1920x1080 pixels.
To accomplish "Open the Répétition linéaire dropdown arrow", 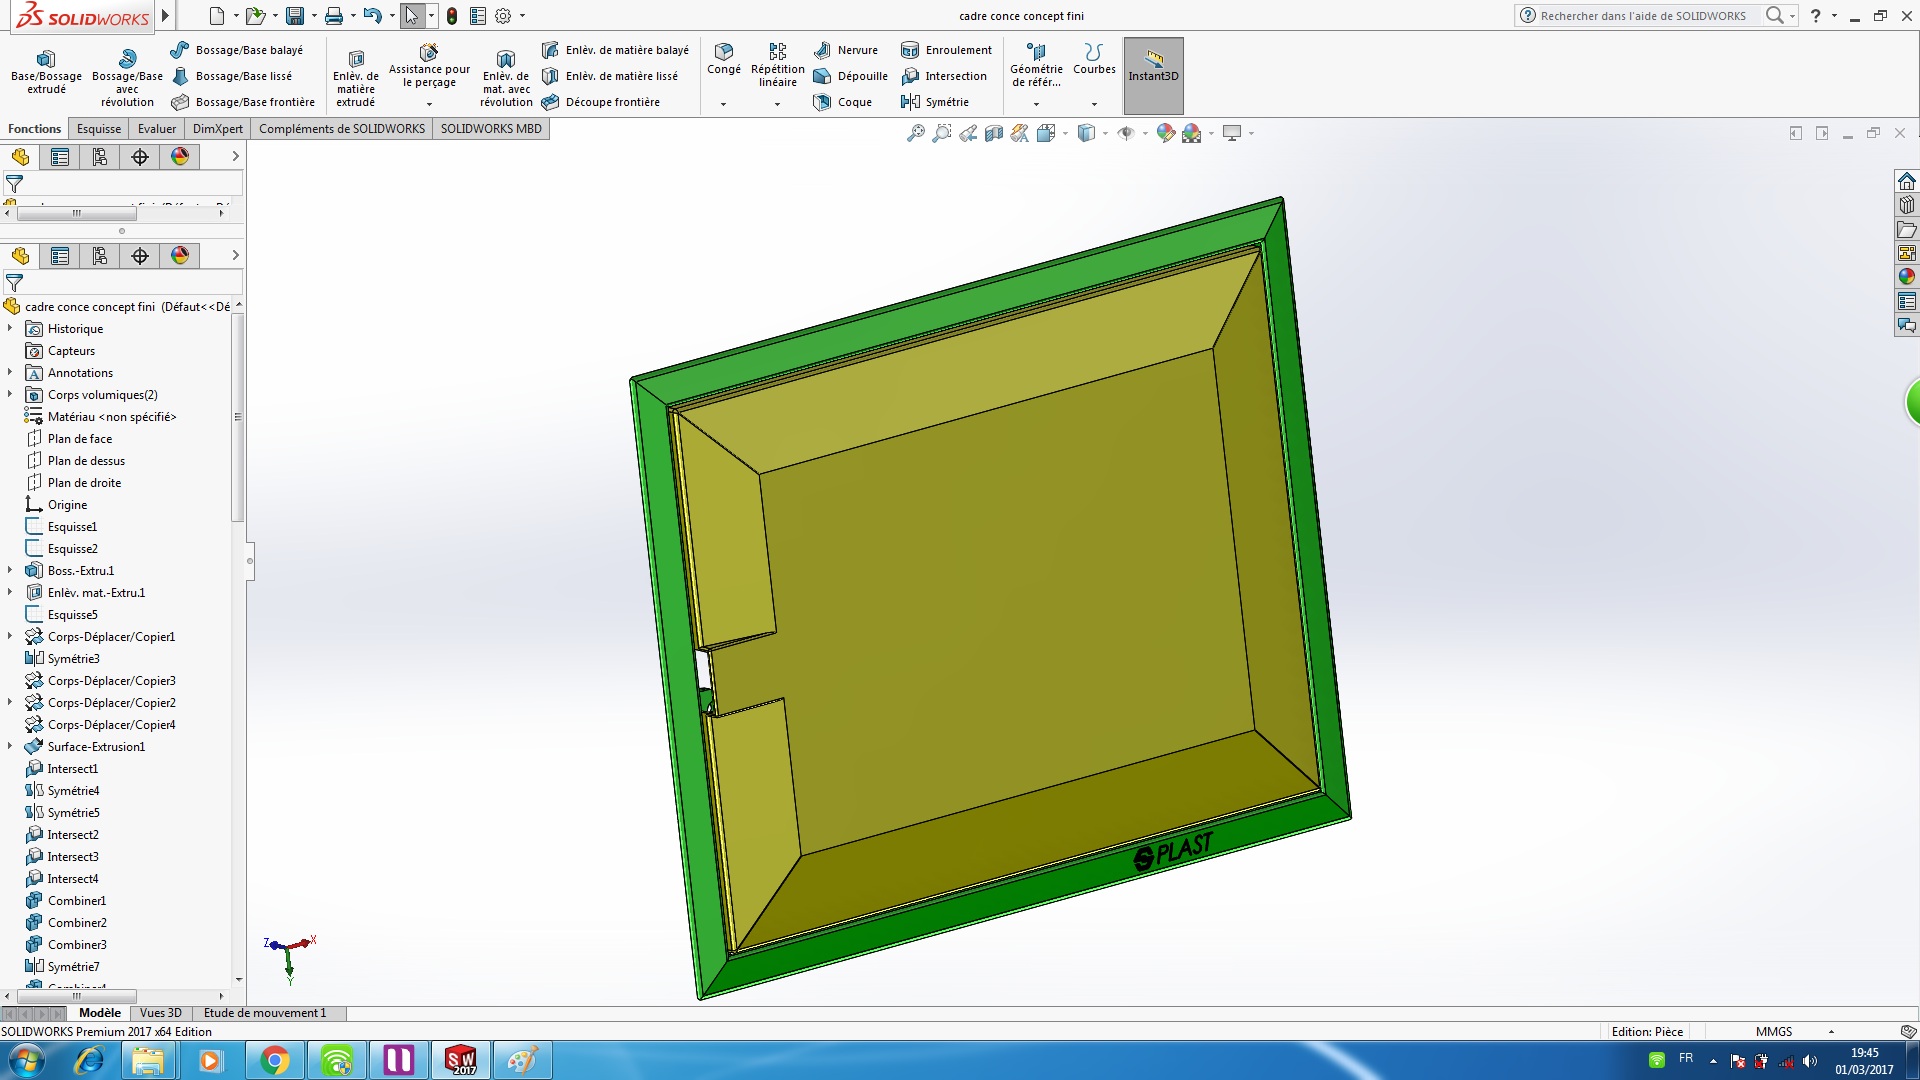I will coord(777,104).
